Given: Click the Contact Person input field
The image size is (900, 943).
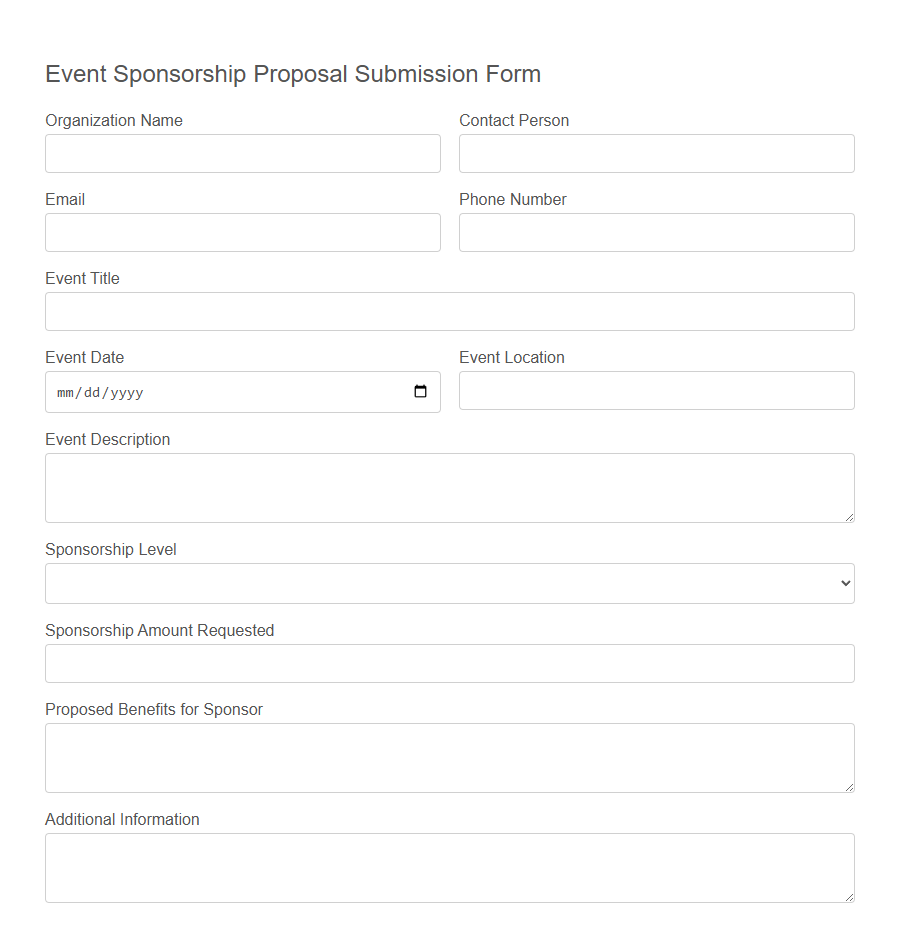Looking at the screenshot, I should pyautogui.click(x=656, y=153).
